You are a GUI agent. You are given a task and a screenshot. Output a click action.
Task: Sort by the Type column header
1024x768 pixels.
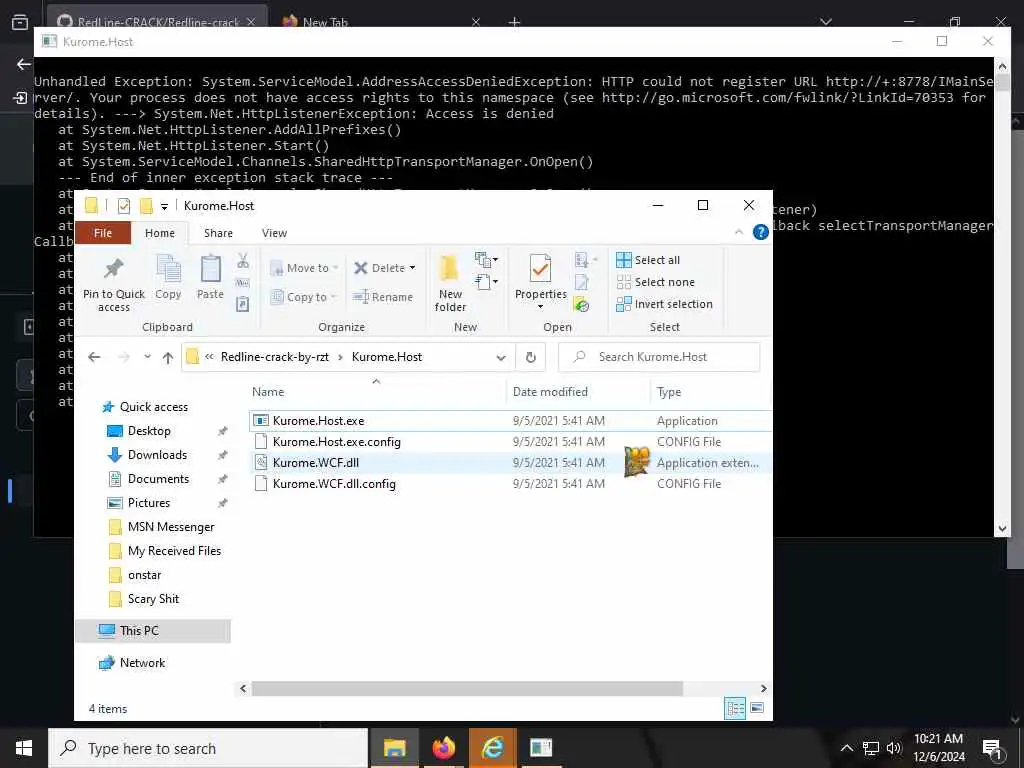coord(669,392)
